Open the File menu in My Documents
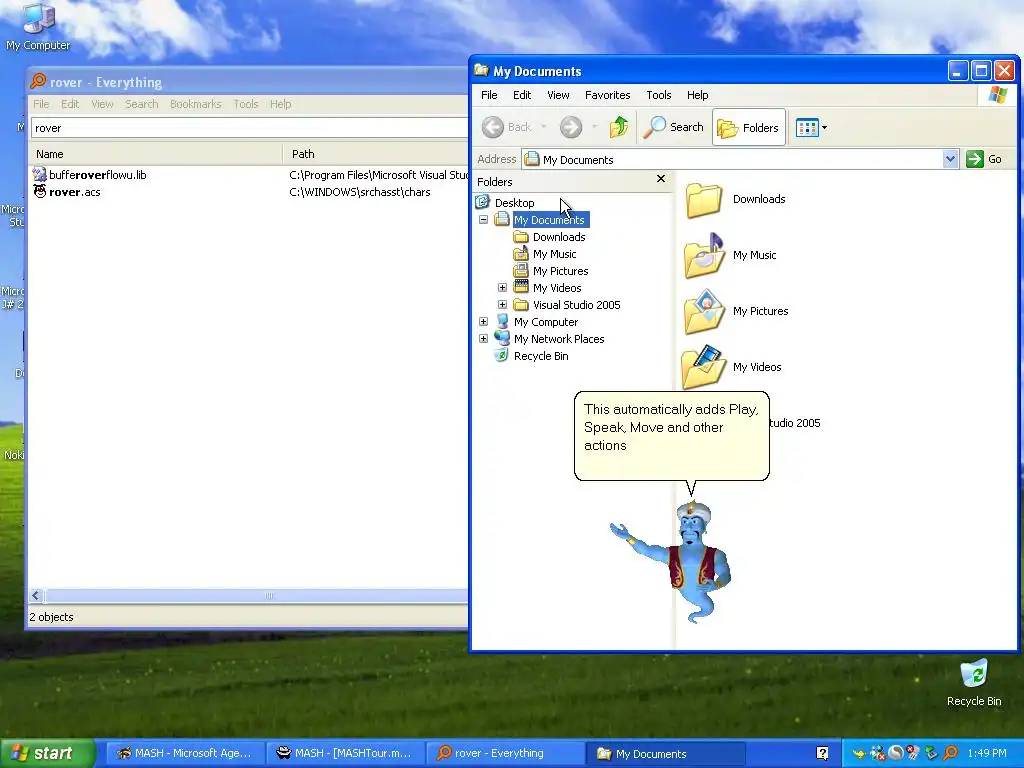 [489, 95]
